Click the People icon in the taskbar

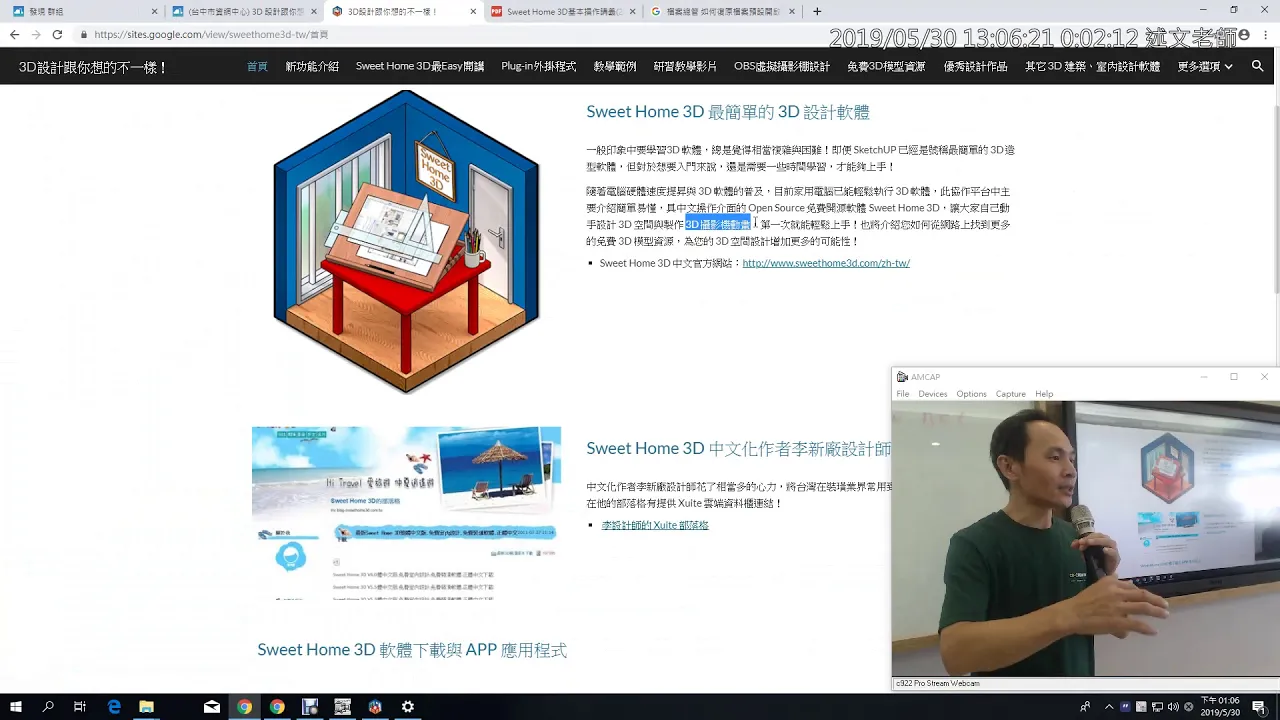pos(1086,707)
